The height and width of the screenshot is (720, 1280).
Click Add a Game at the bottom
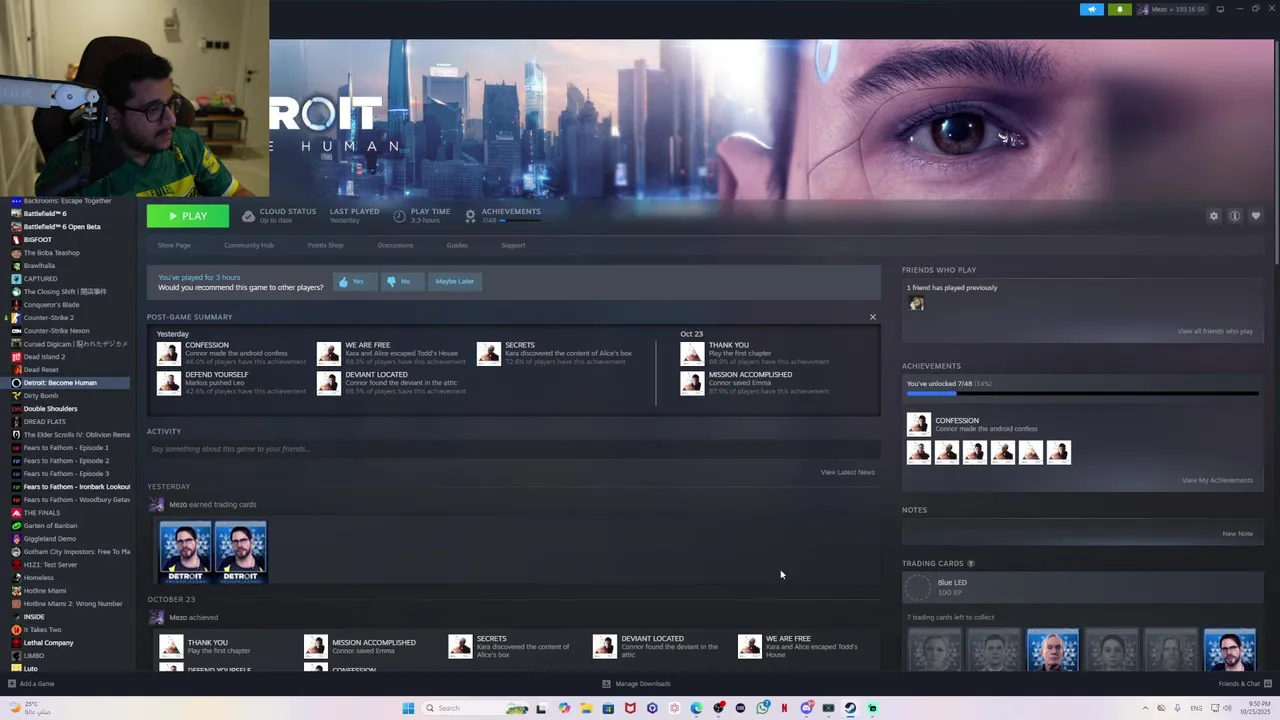pyautogui.click(x=31, y=684)
